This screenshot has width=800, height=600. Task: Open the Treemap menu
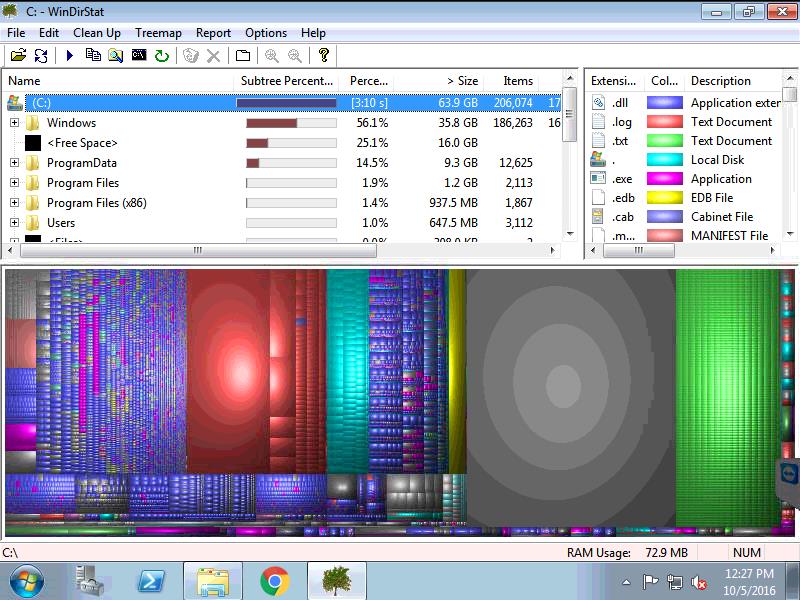(158, 33)
